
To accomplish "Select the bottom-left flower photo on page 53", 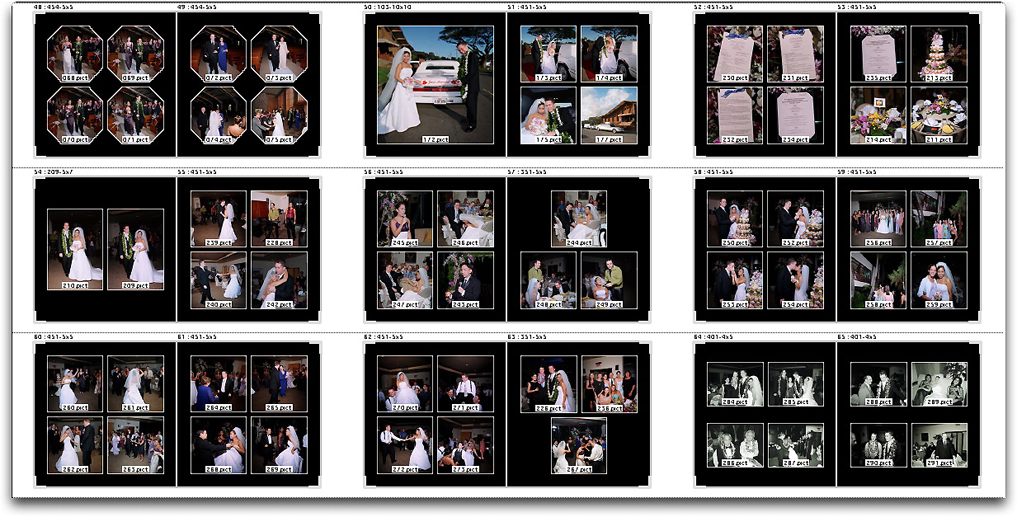I will pos(878,114).
